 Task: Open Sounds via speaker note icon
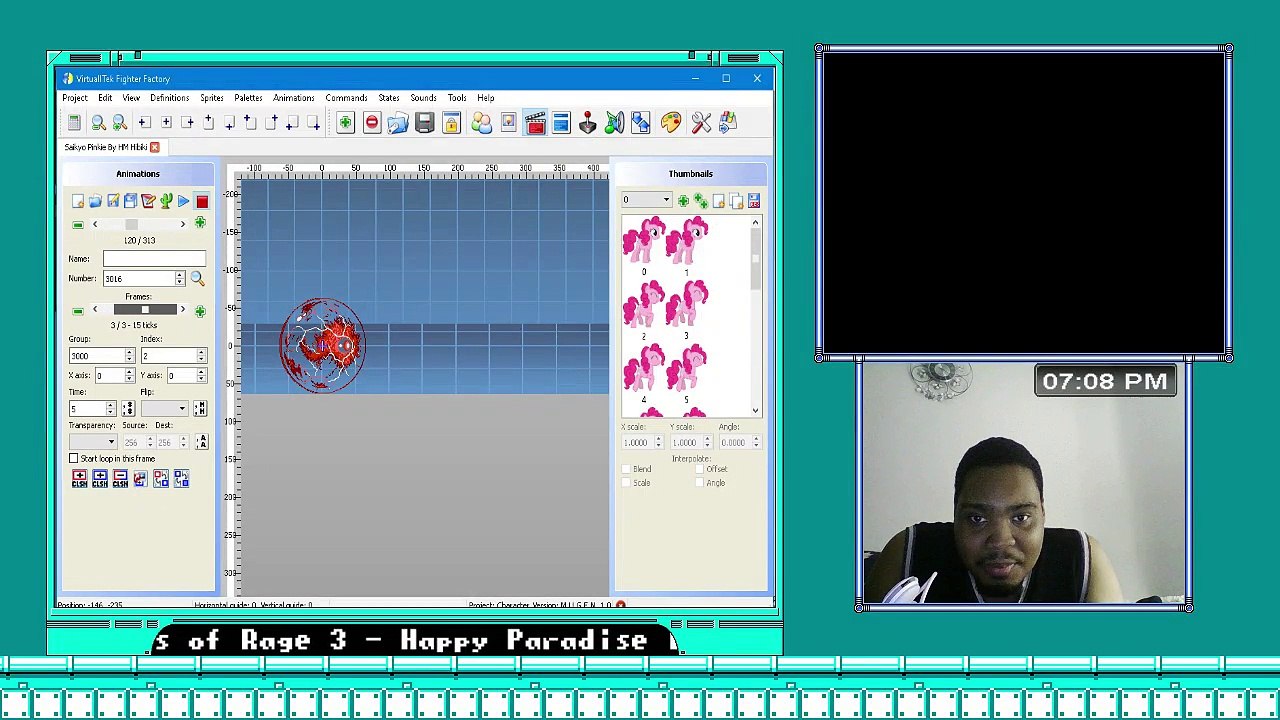coord(614,122)
